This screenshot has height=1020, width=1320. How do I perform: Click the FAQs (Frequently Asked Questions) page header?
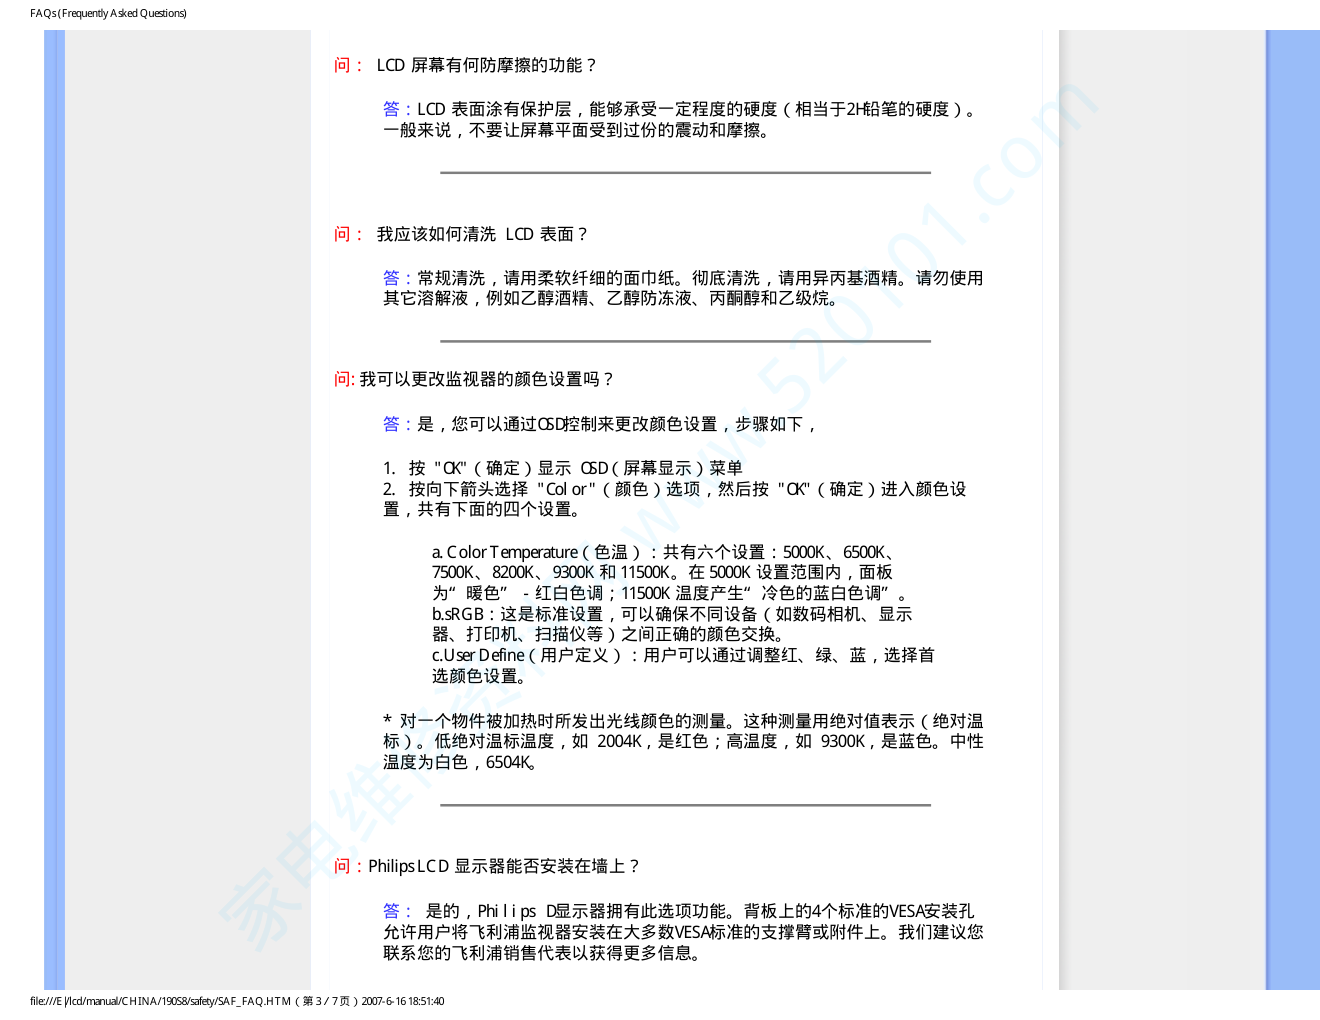point(108,13)
